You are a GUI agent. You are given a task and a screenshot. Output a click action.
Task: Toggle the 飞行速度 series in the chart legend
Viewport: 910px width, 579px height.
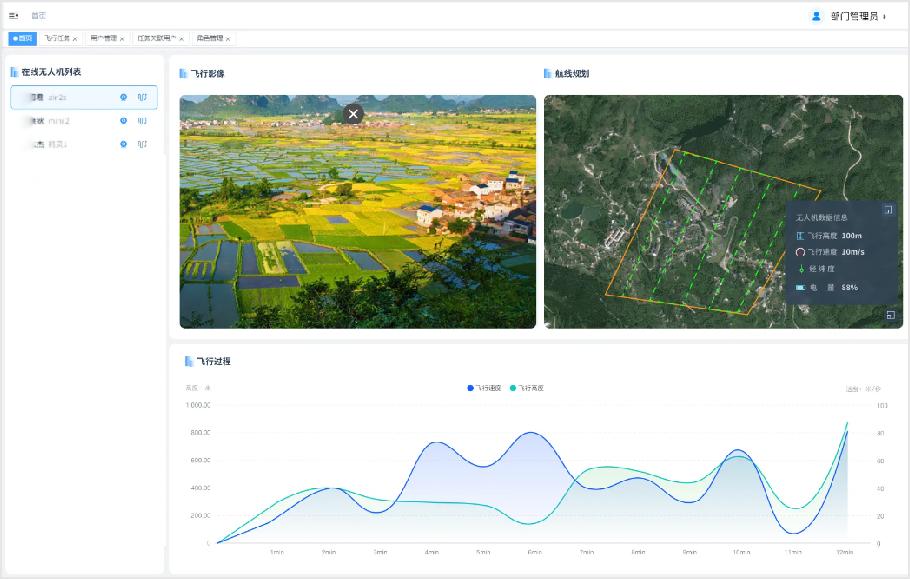[x=484, y=388]
